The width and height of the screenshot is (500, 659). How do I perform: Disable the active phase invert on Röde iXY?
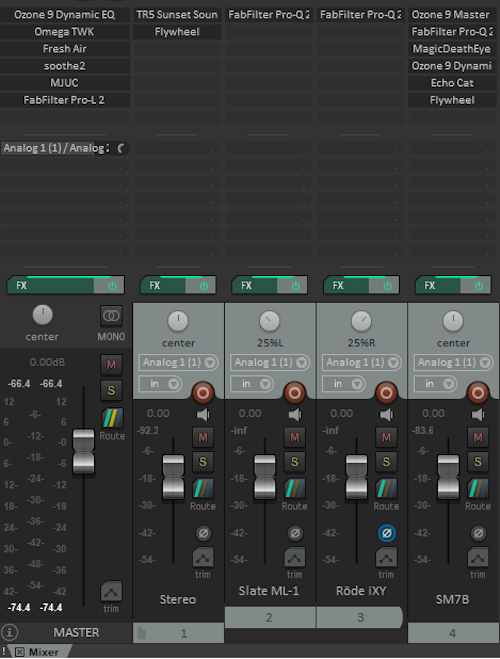click(x=387, y=533)
